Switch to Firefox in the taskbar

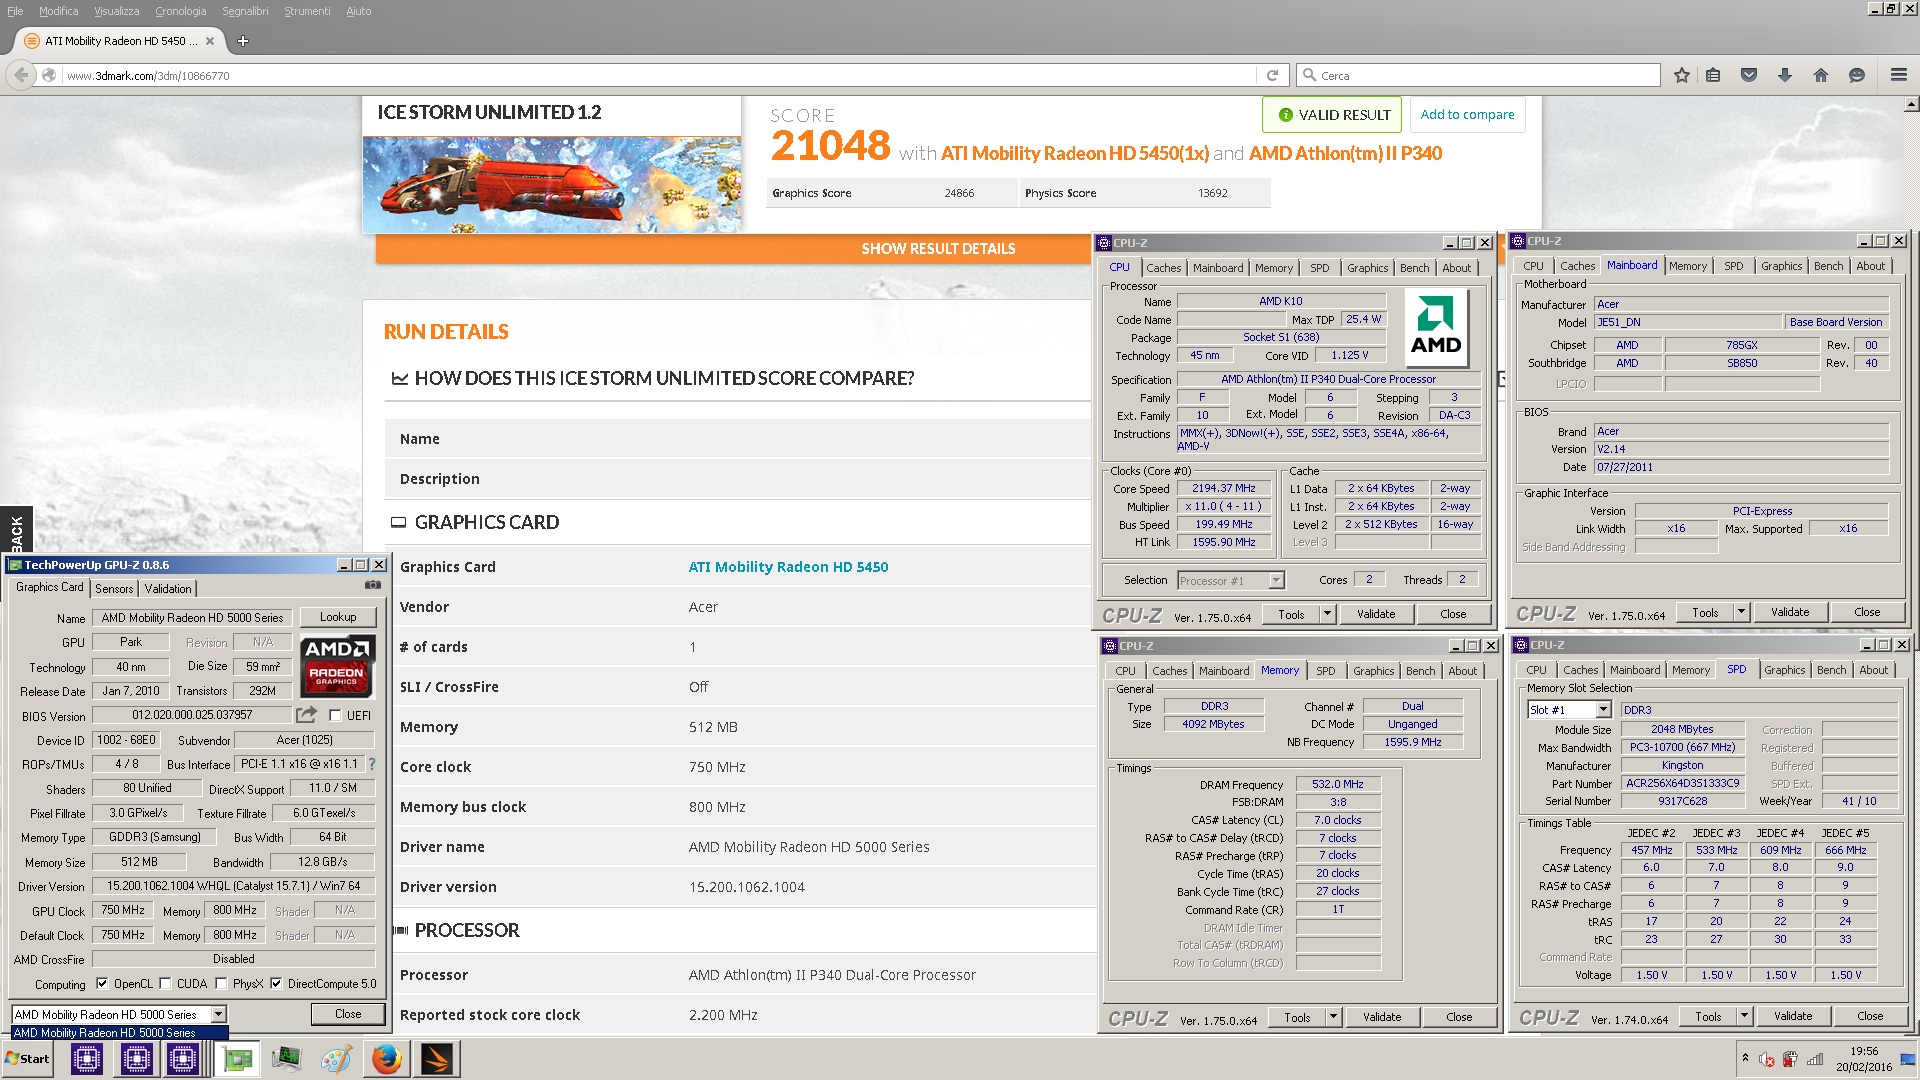pos(386,1059)
